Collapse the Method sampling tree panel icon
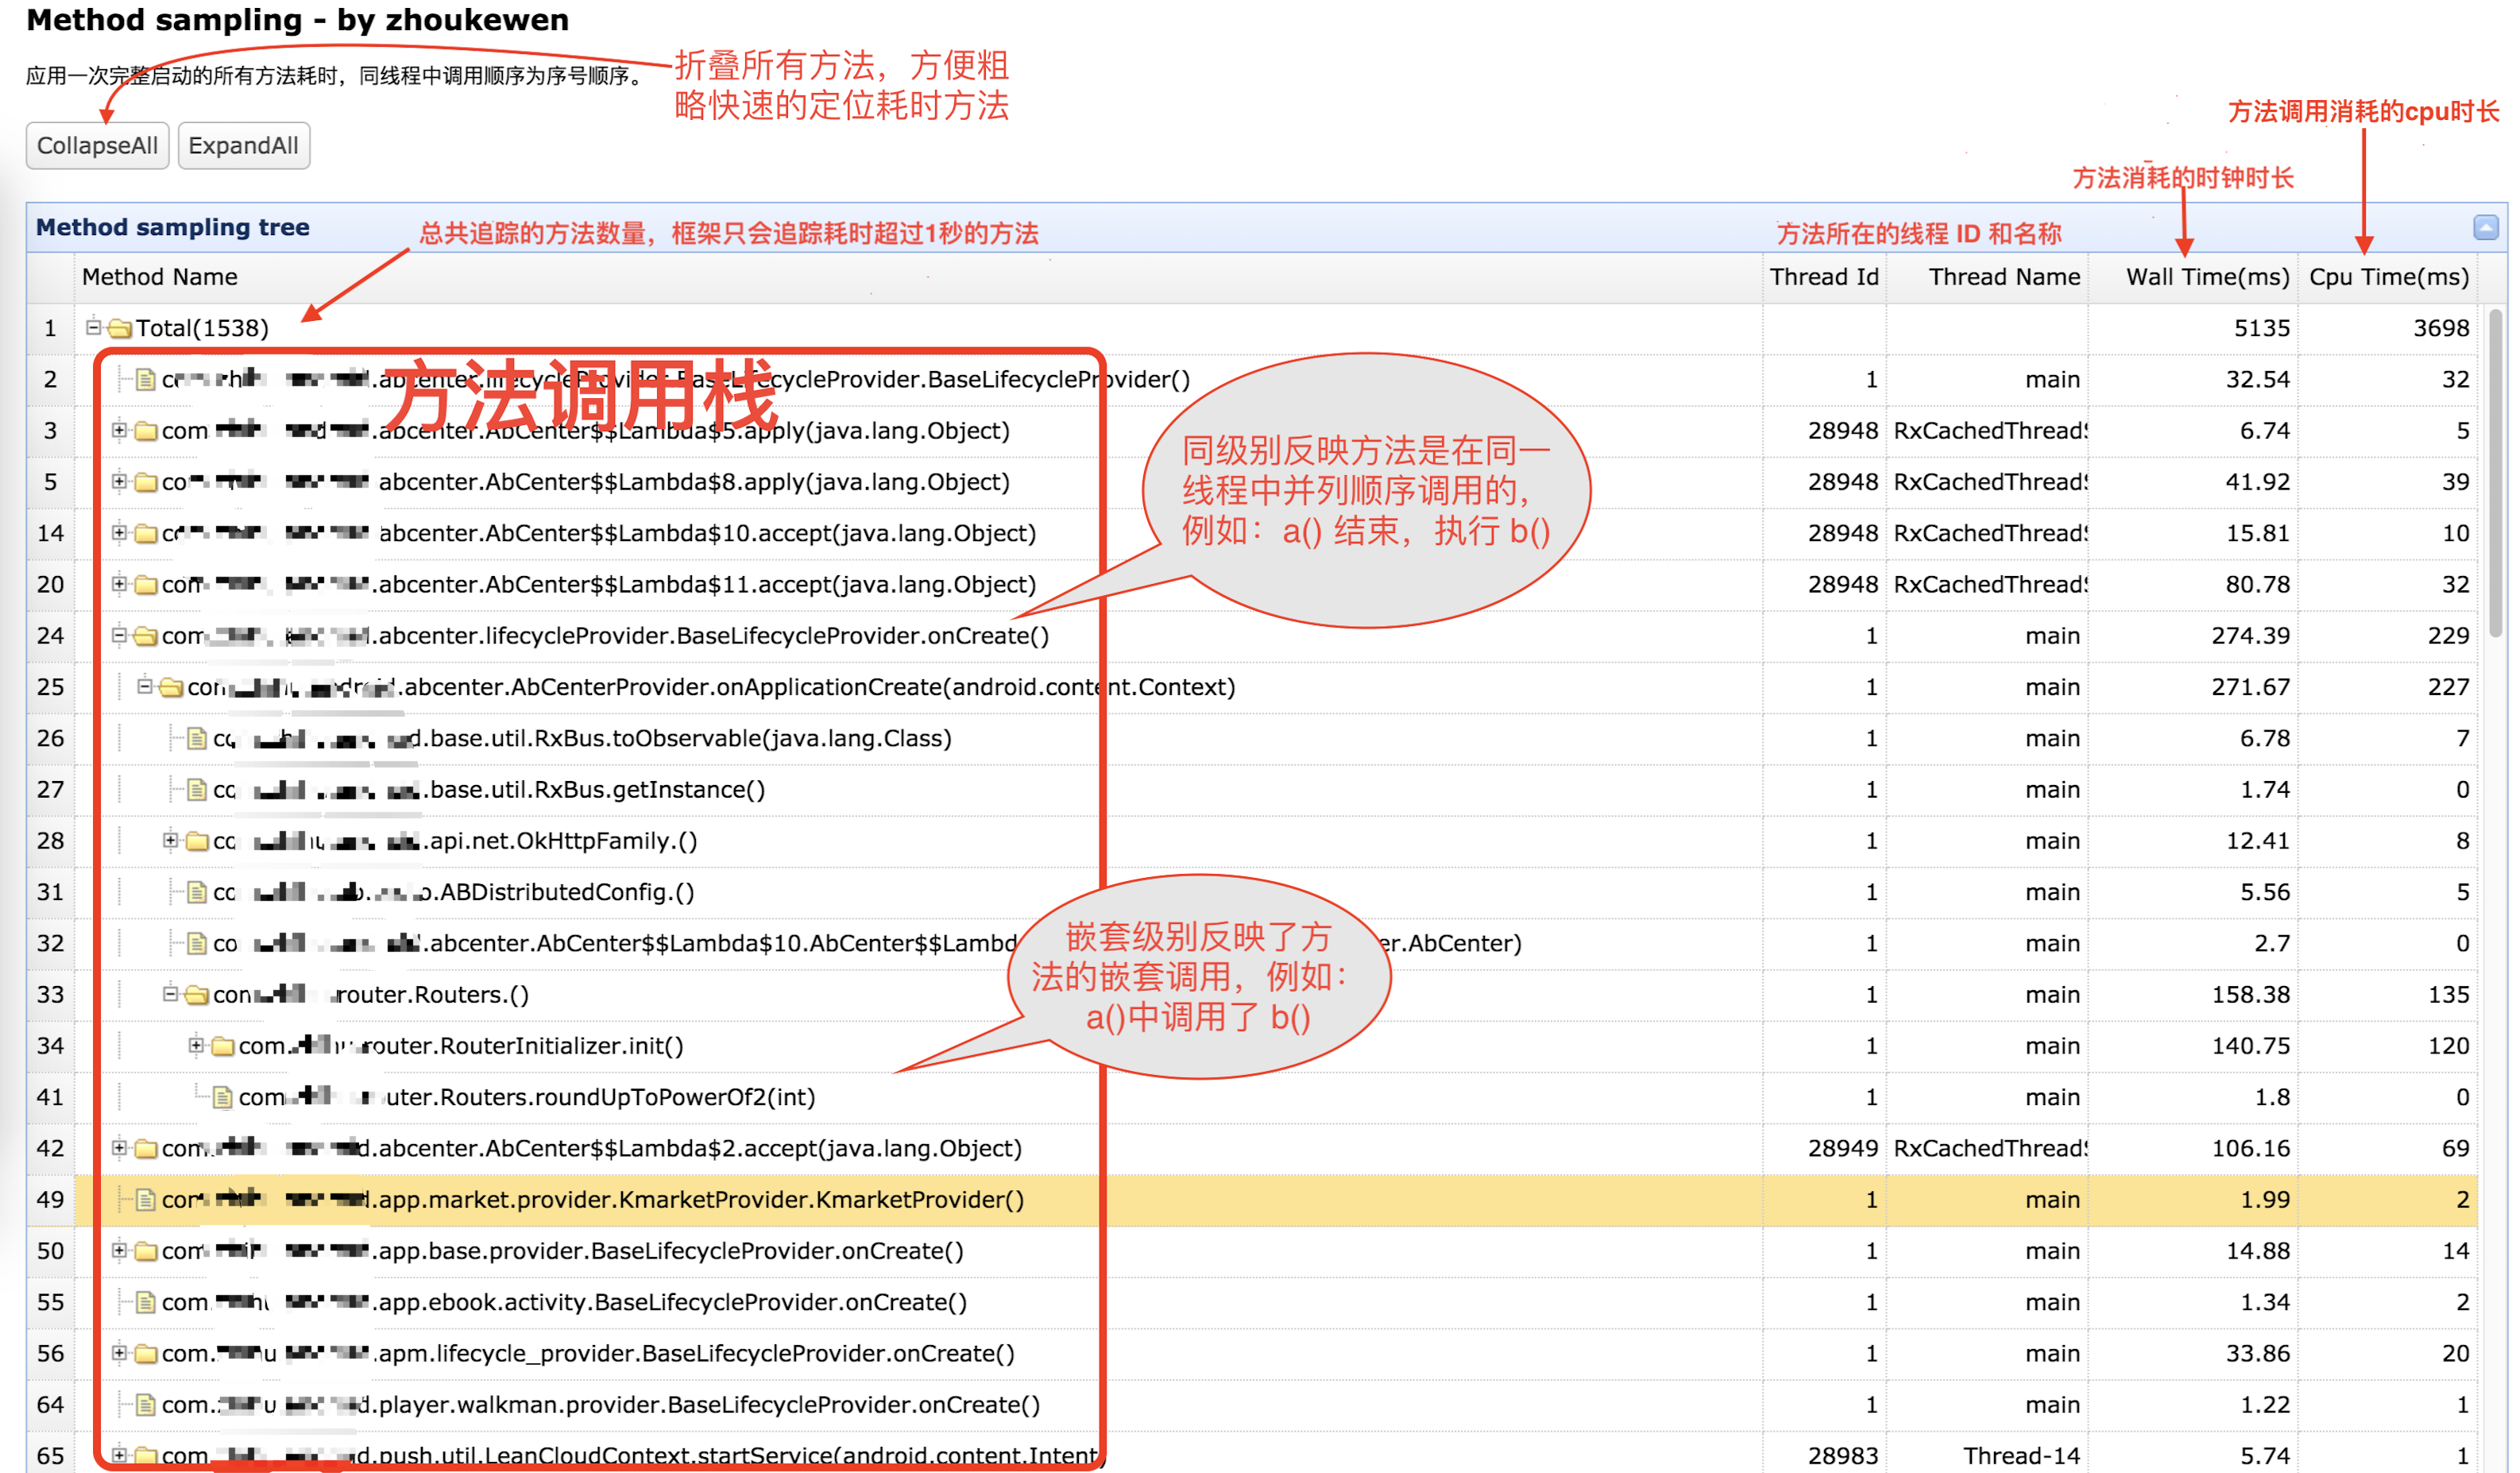Image resolution: width=2520 pixels, height=1473 pixels. 2484,228
